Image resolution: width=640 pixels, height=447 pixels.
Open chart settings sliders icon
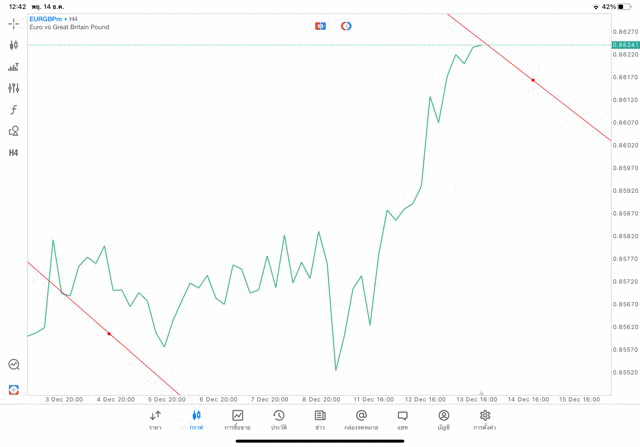(14, 88)
